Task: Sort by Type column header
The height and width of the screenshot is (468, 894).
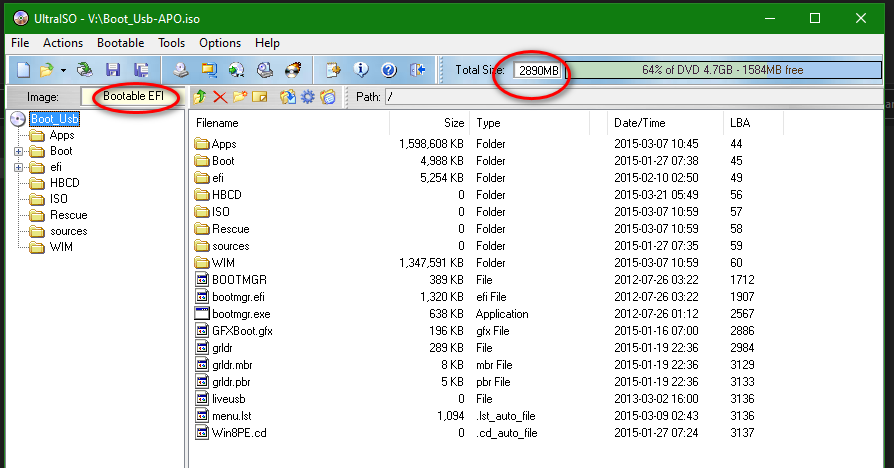Action: 529,123
